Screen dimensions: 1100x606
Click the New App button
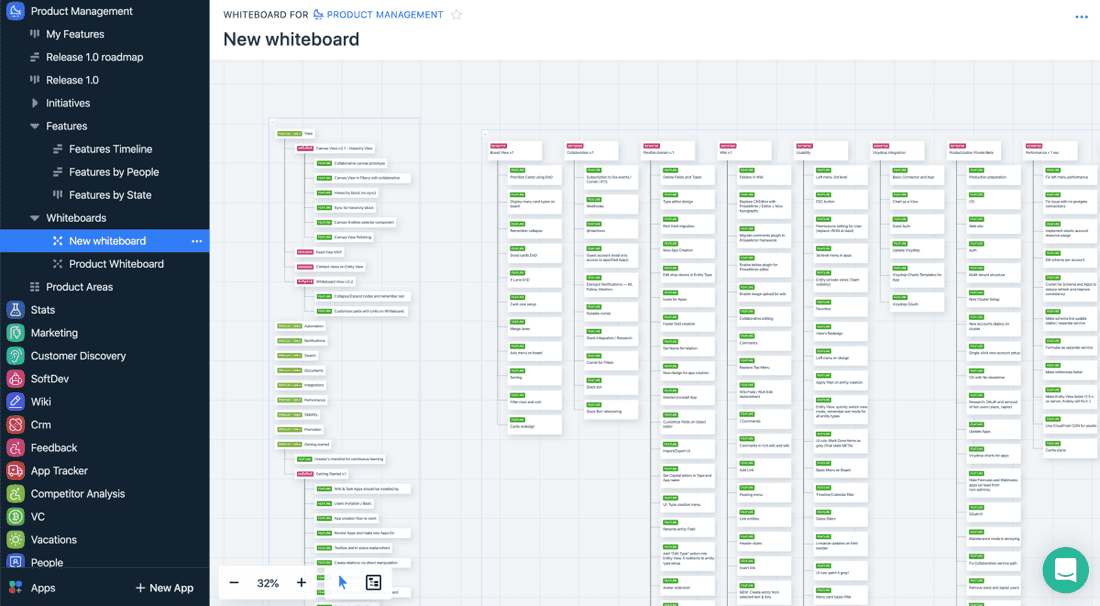tap(164, 588)
